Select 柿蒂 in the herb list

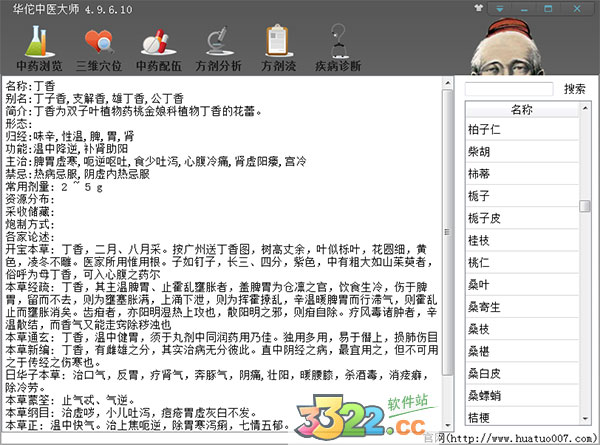[522, 174]
